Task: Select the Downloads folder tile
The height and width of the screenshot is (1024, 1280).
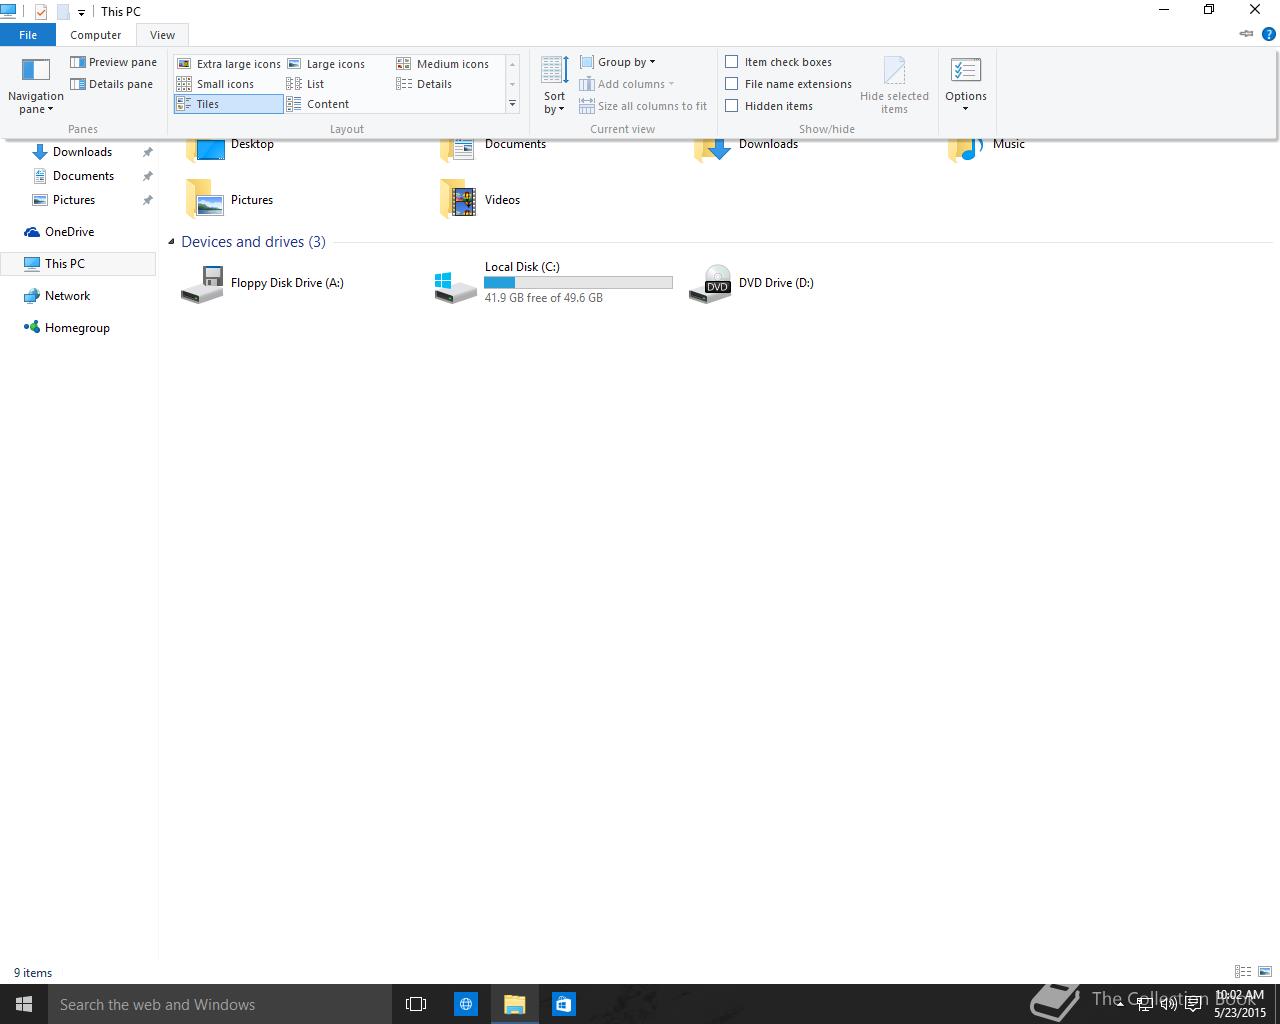Action: pos(747,148)
